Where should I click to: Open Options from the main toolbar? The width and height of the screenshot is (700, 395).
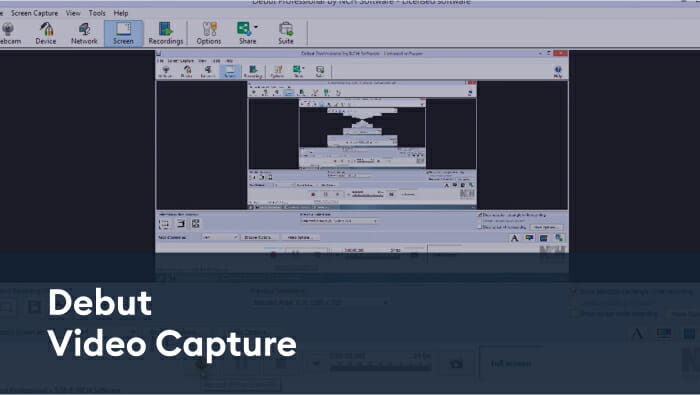click(208, 33)
